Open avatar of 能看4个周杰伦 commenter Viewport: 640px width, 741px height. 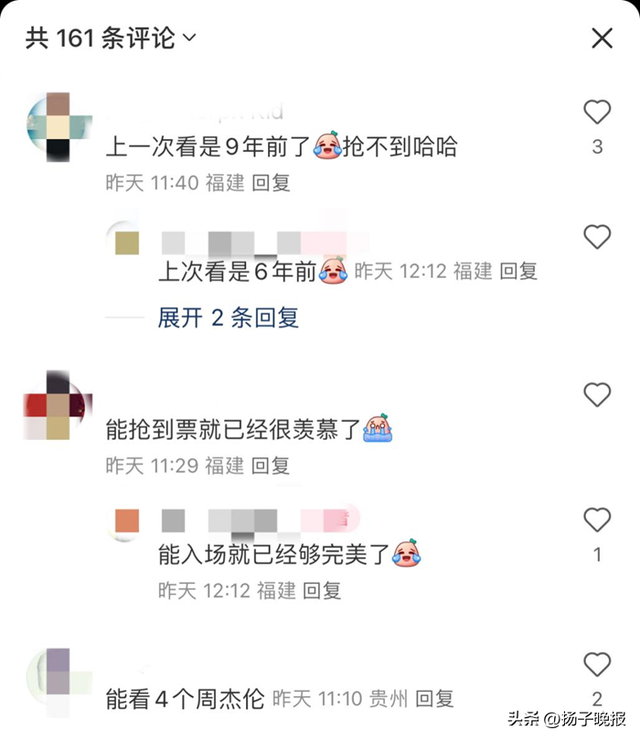[x=59, y=681]
